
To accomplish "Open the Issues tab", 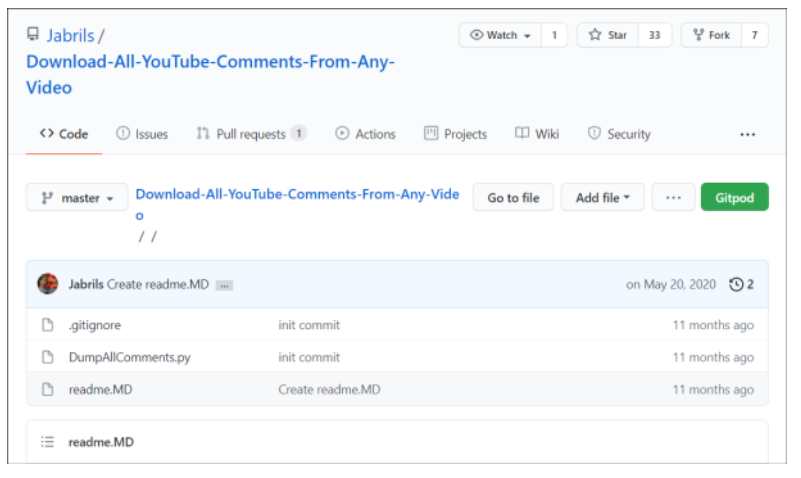I will [142, 134].
